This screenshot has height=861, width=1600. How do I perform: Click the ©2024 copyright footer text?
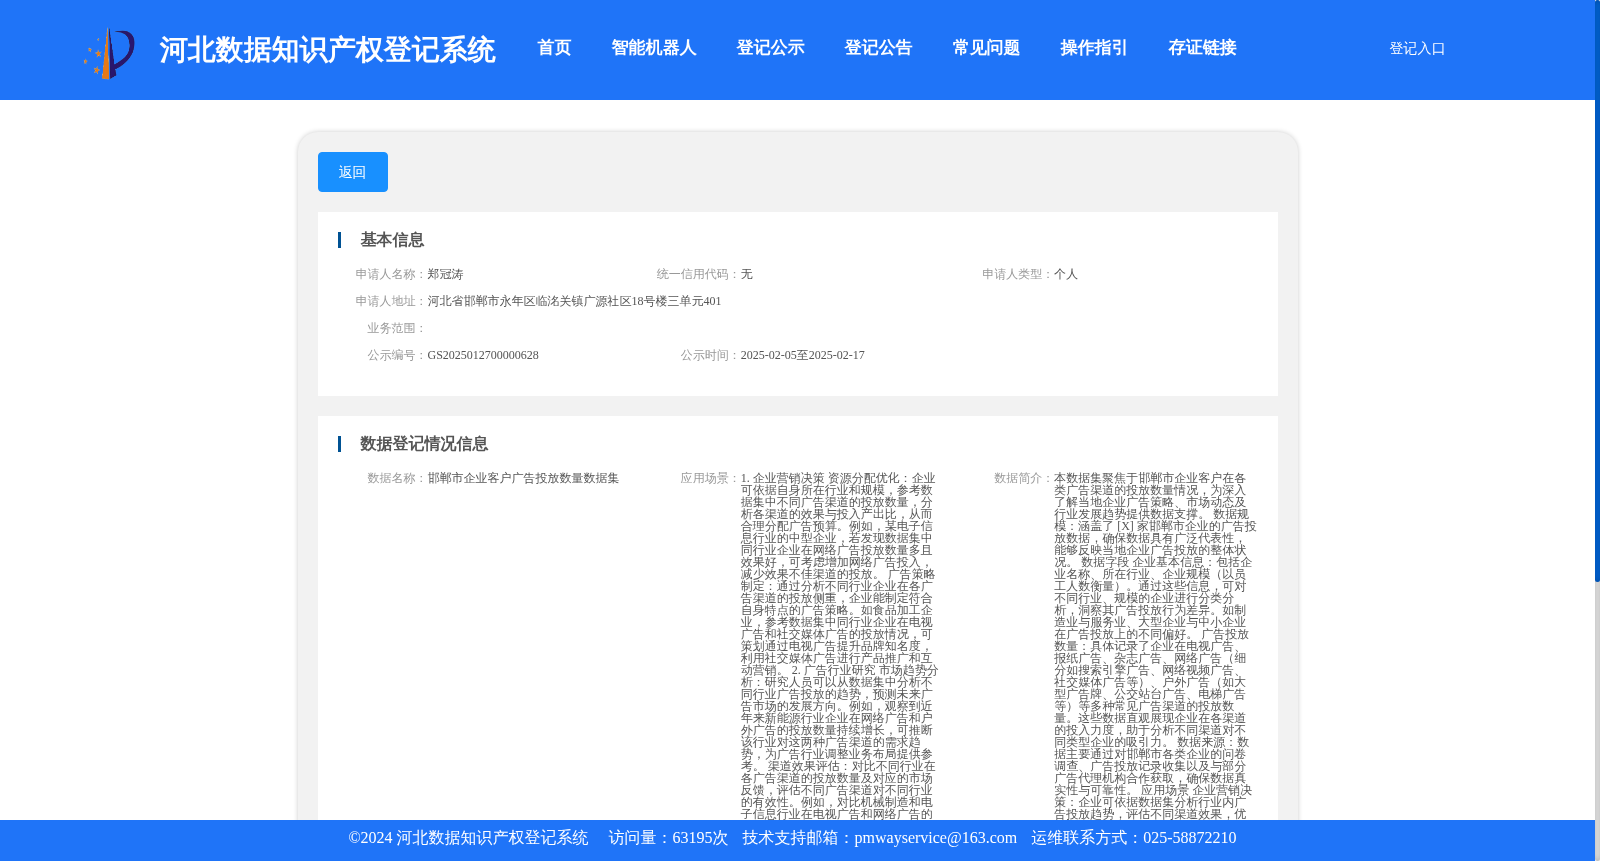(468, 838)
